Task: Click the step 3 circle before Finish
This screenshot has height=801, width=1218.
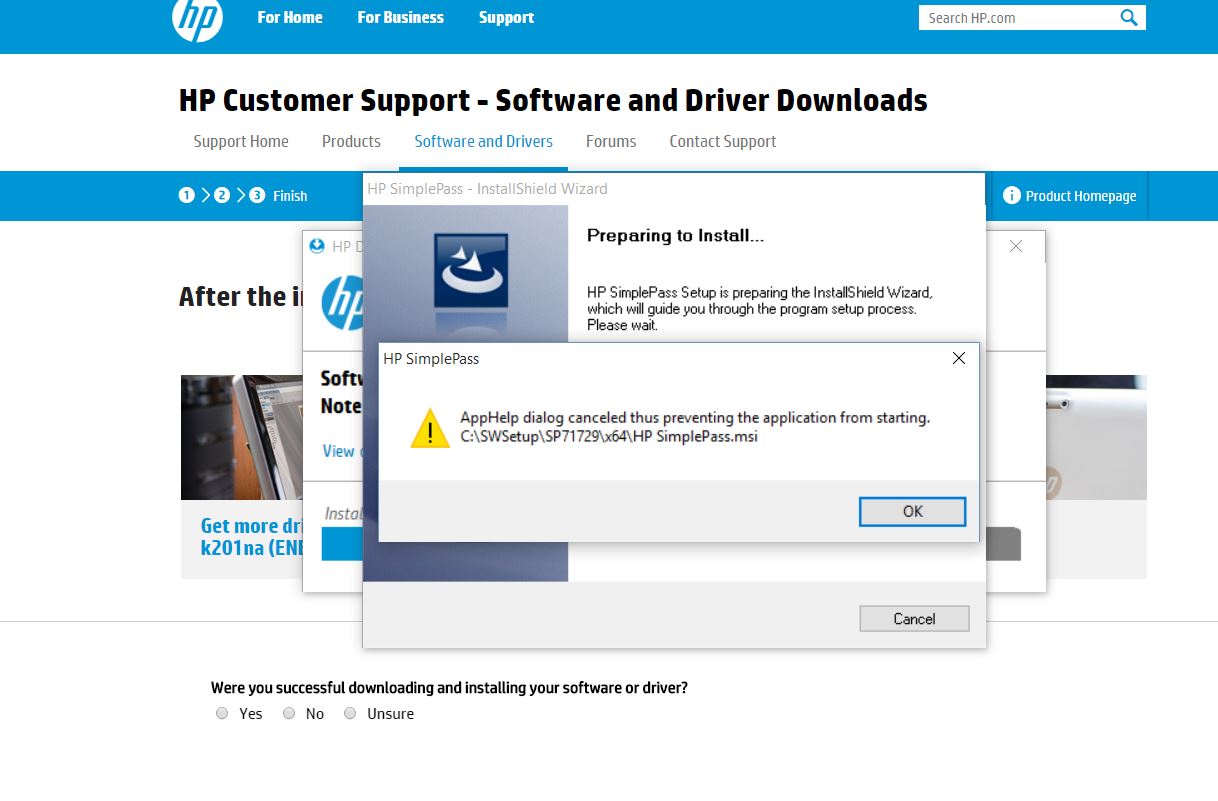Action: [255, 195]
